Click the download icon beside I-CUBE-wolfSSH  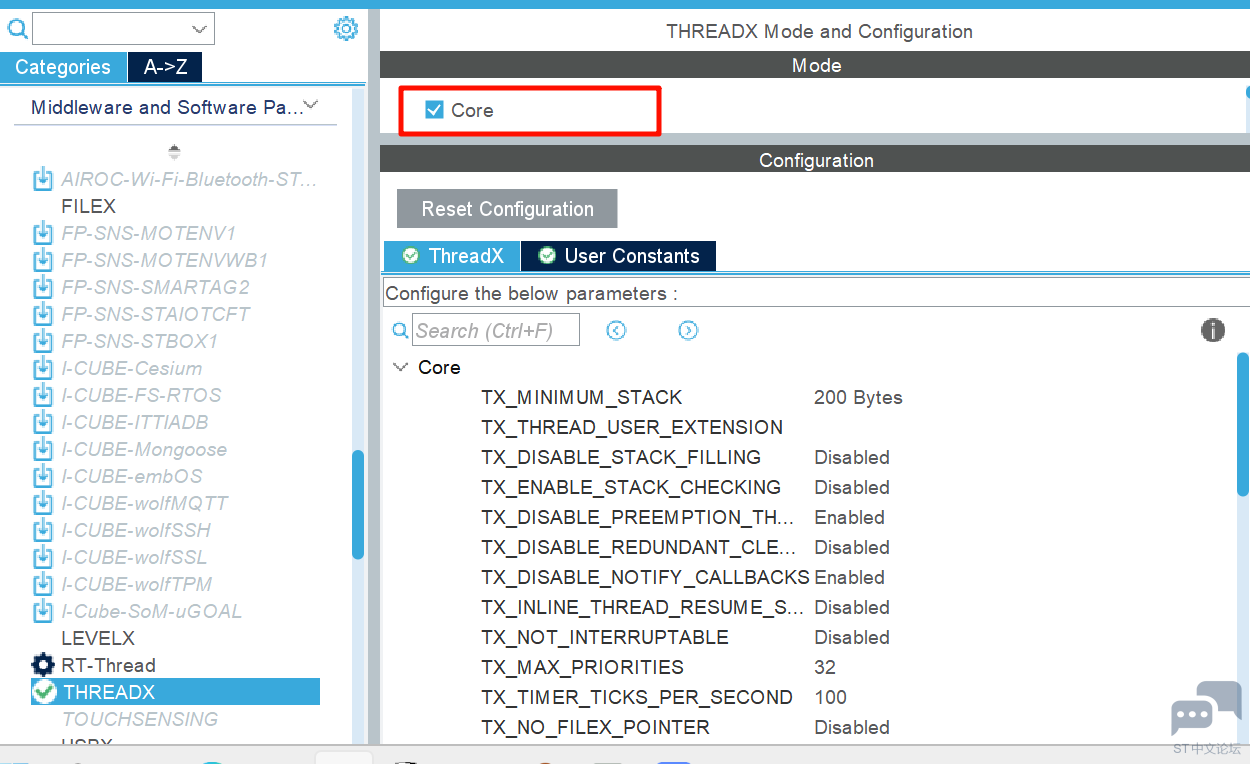43,531
